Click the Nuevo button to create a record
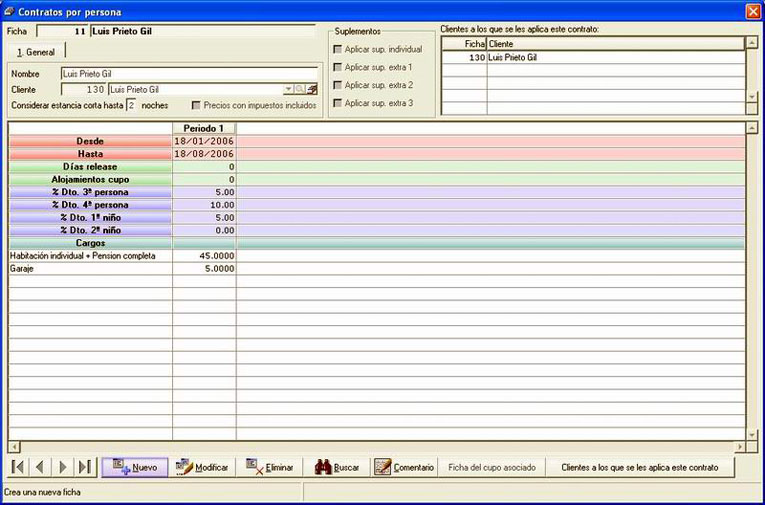This screenshot has width=765, height=505. click(135, 467)
